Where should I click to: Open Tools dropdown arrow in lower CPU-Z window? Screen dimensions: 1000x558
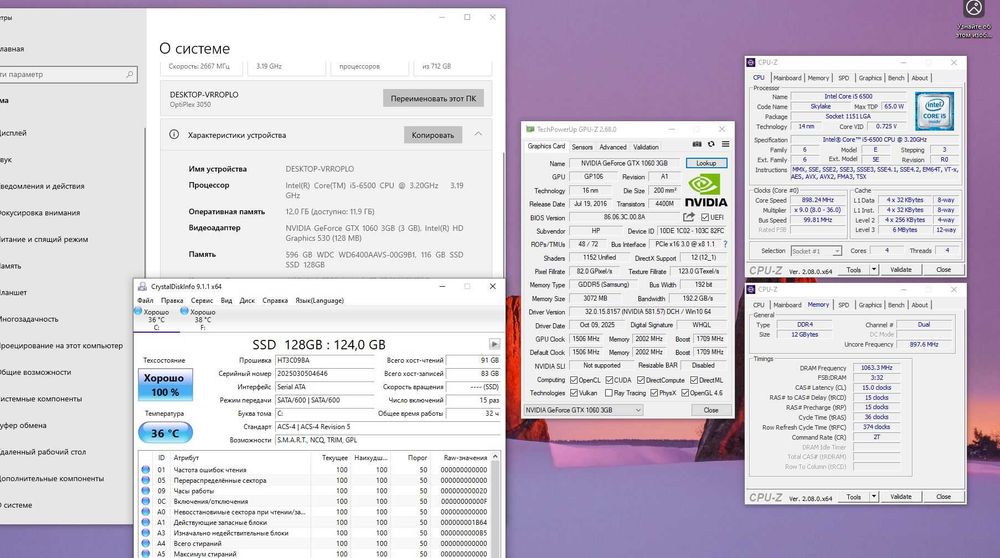(874, 497)
